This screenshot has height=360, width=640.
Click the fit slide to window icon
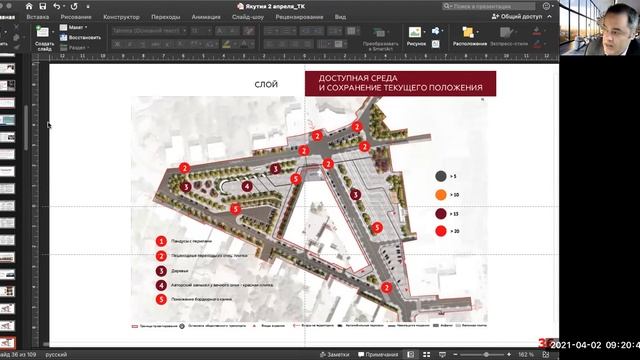[546, 354]
